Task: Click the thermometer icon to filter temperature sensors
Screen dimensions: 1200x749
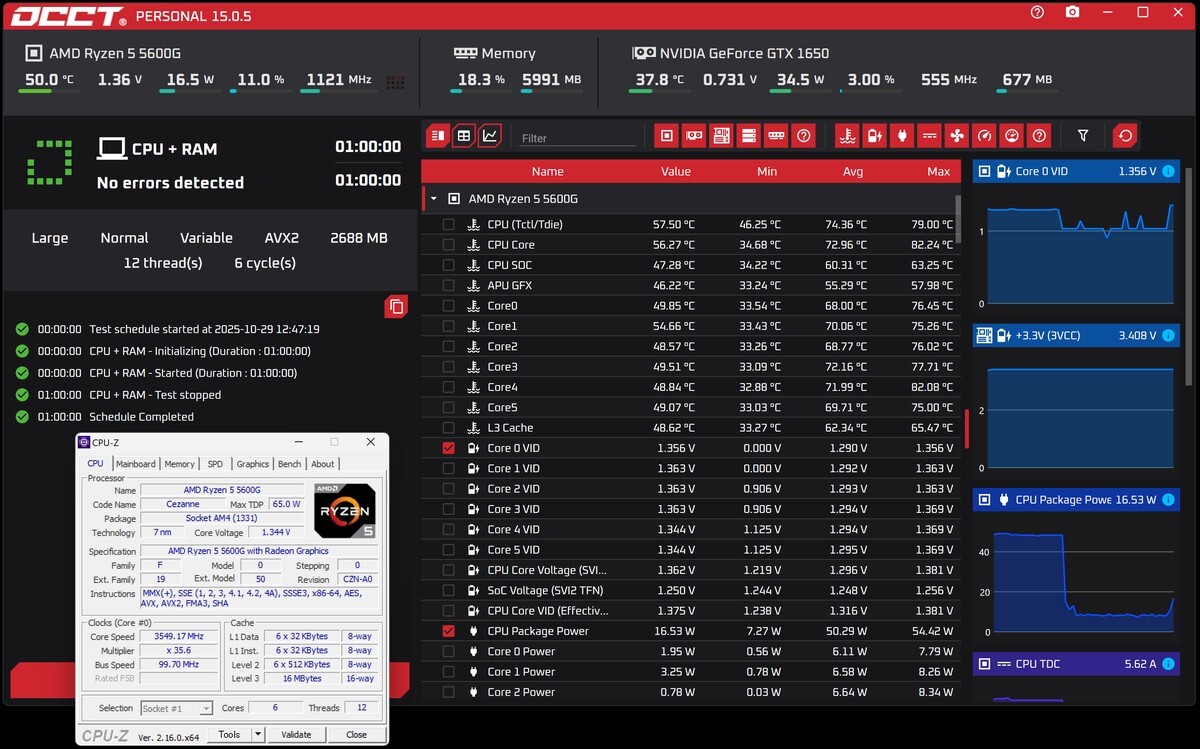Action: coord(847,135)
